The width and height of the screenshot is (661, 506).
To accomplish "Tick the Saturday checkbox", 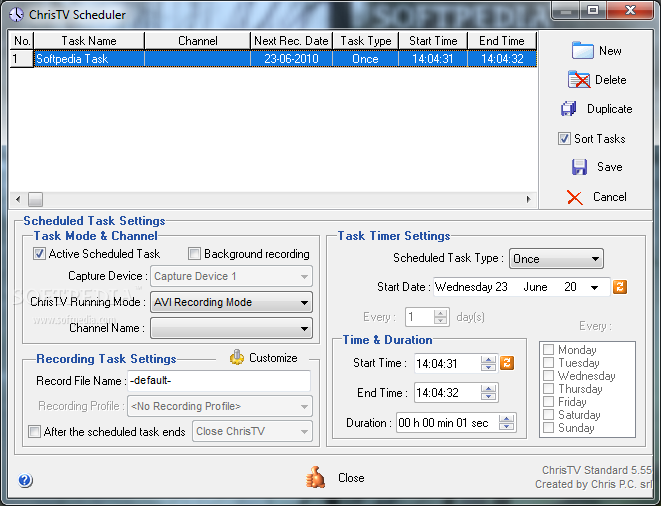I will 548,414.
